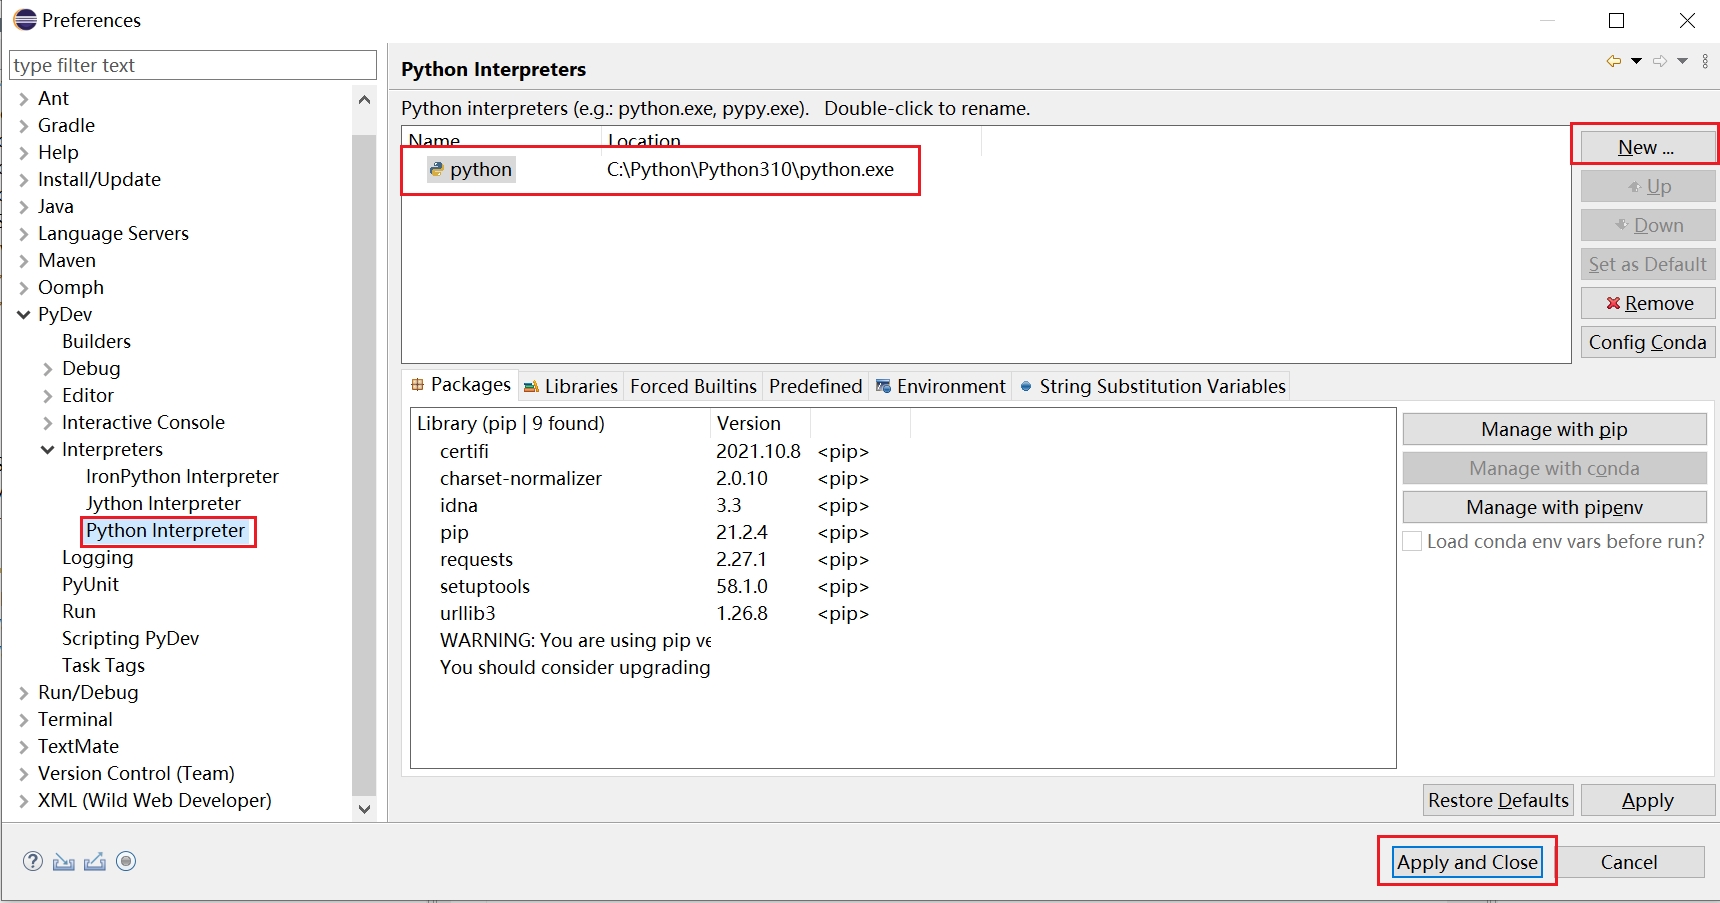Screen dimensions: 1720x903
Task: Toggle Load conda env vars checkbox
Action: pyautogui.click(x=1412, y=541)
